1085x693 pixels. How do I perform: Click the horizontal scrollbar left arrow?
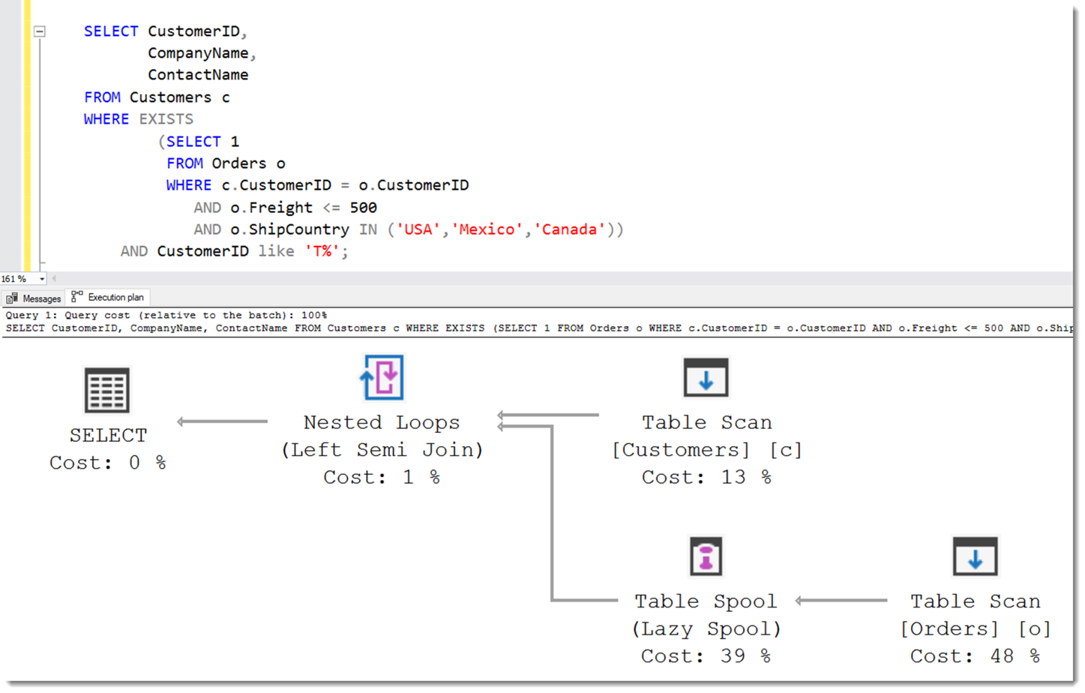pyautogui.click(x=54, y=279)
